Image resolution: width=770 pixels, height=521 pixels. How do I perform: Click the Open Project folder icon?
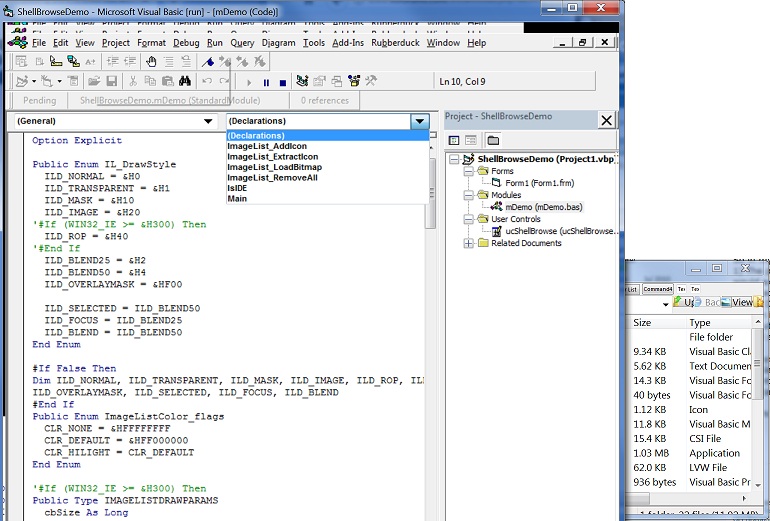94,82
